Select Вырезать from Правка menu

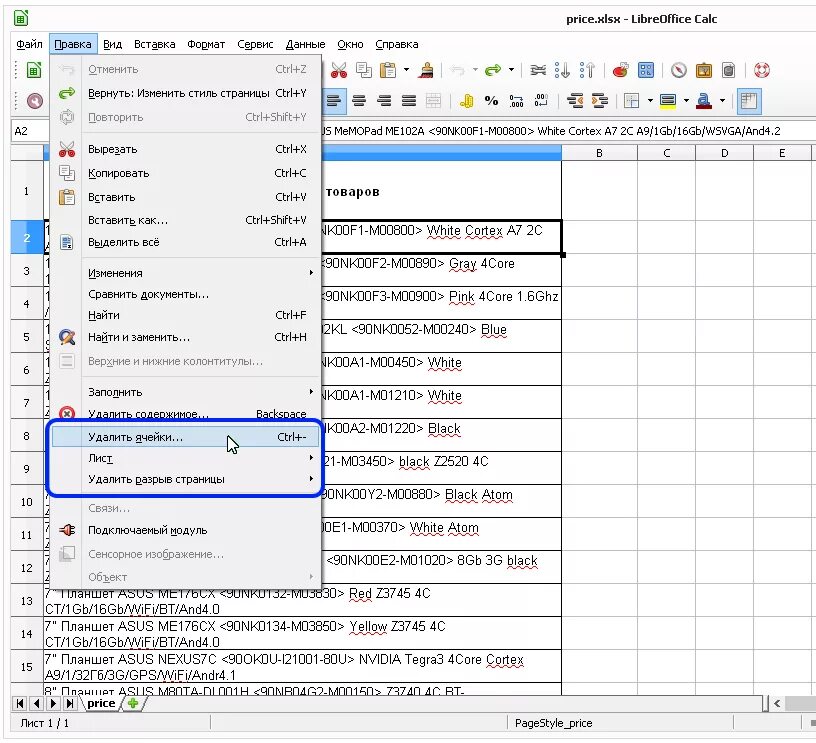(185, 149)
